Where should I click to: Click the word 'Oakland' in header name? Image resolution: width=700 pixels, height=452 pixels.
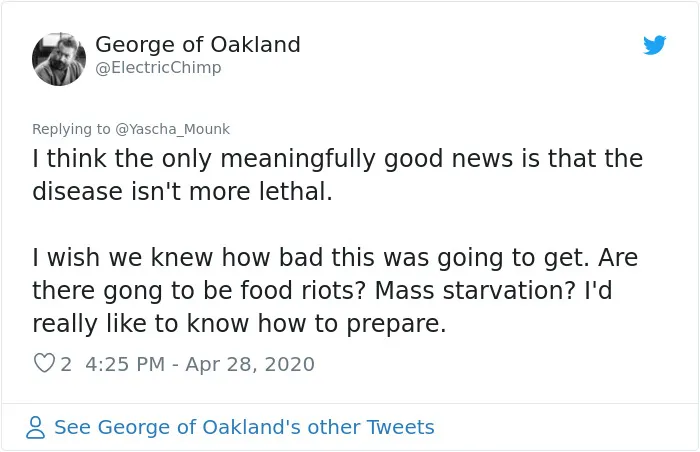click(255, 44)
